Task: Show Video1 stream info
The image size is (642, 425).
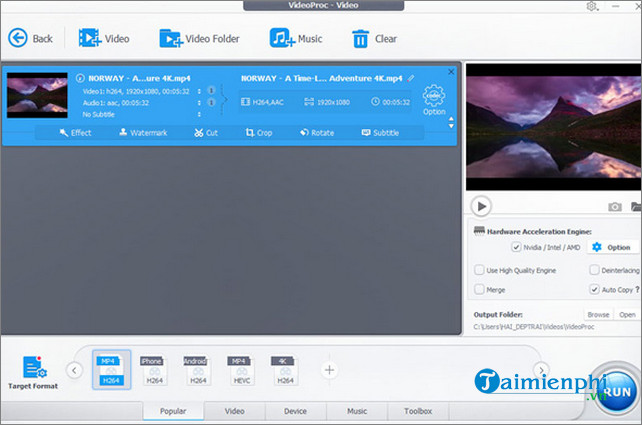Action: pyautogui.click(x=211, y=90)
